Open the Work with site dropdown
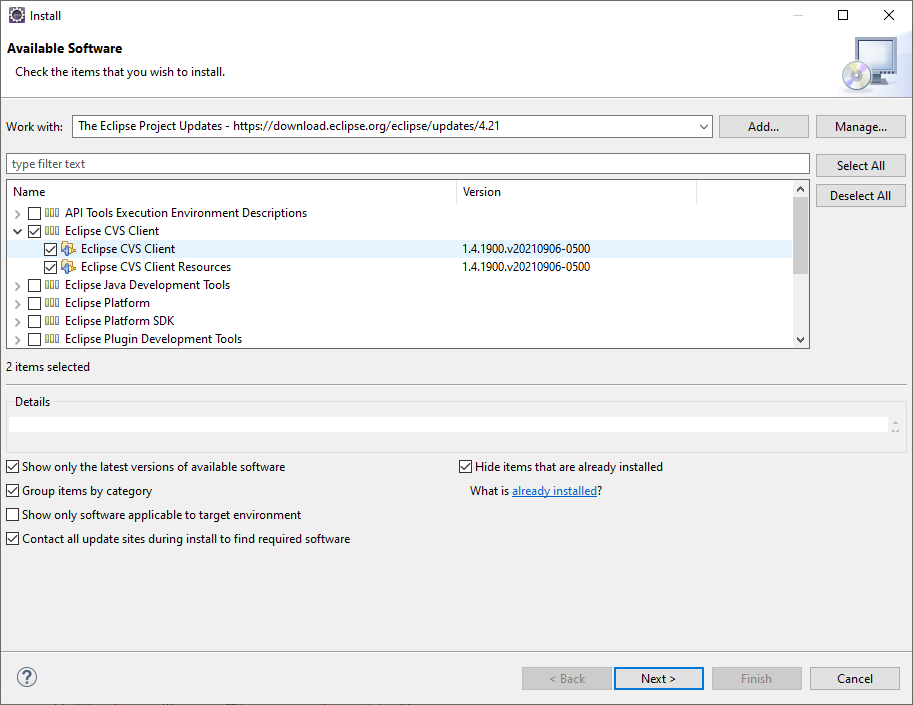Screen dimensions: 913x705 tap(703, 126)
